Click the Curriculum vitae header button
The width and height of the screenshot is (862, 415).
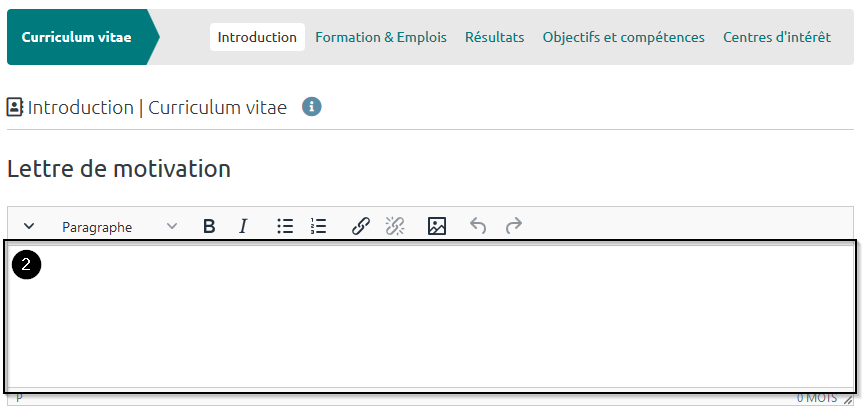coord(77,37)
